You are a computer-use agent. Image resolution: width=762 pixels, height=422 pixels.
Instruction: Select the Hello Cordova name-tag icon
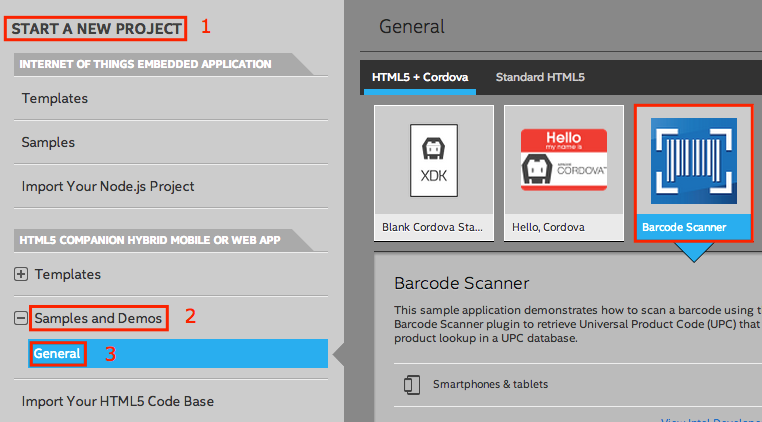[564, 160]
